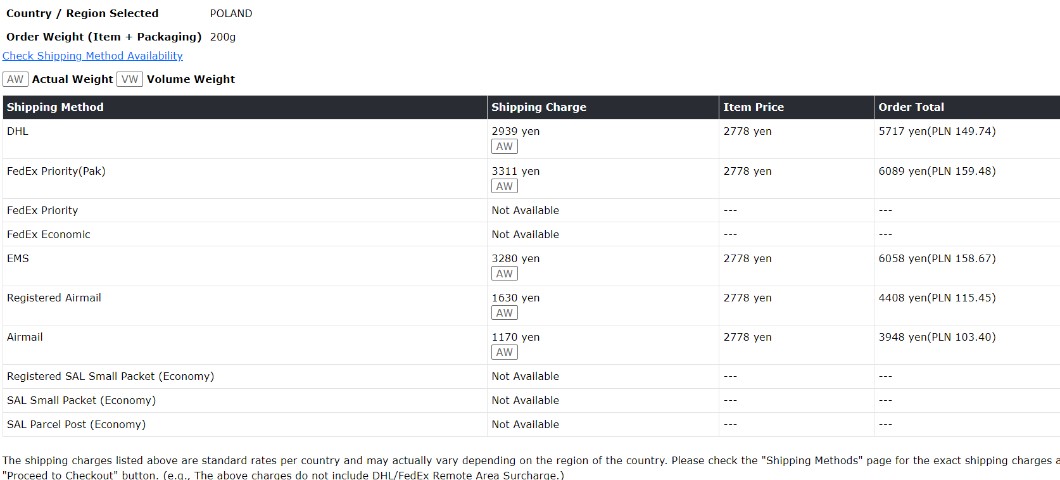Click the Shipping Charge column header
The image size is (1060, 480).
[x=538, y=107]
